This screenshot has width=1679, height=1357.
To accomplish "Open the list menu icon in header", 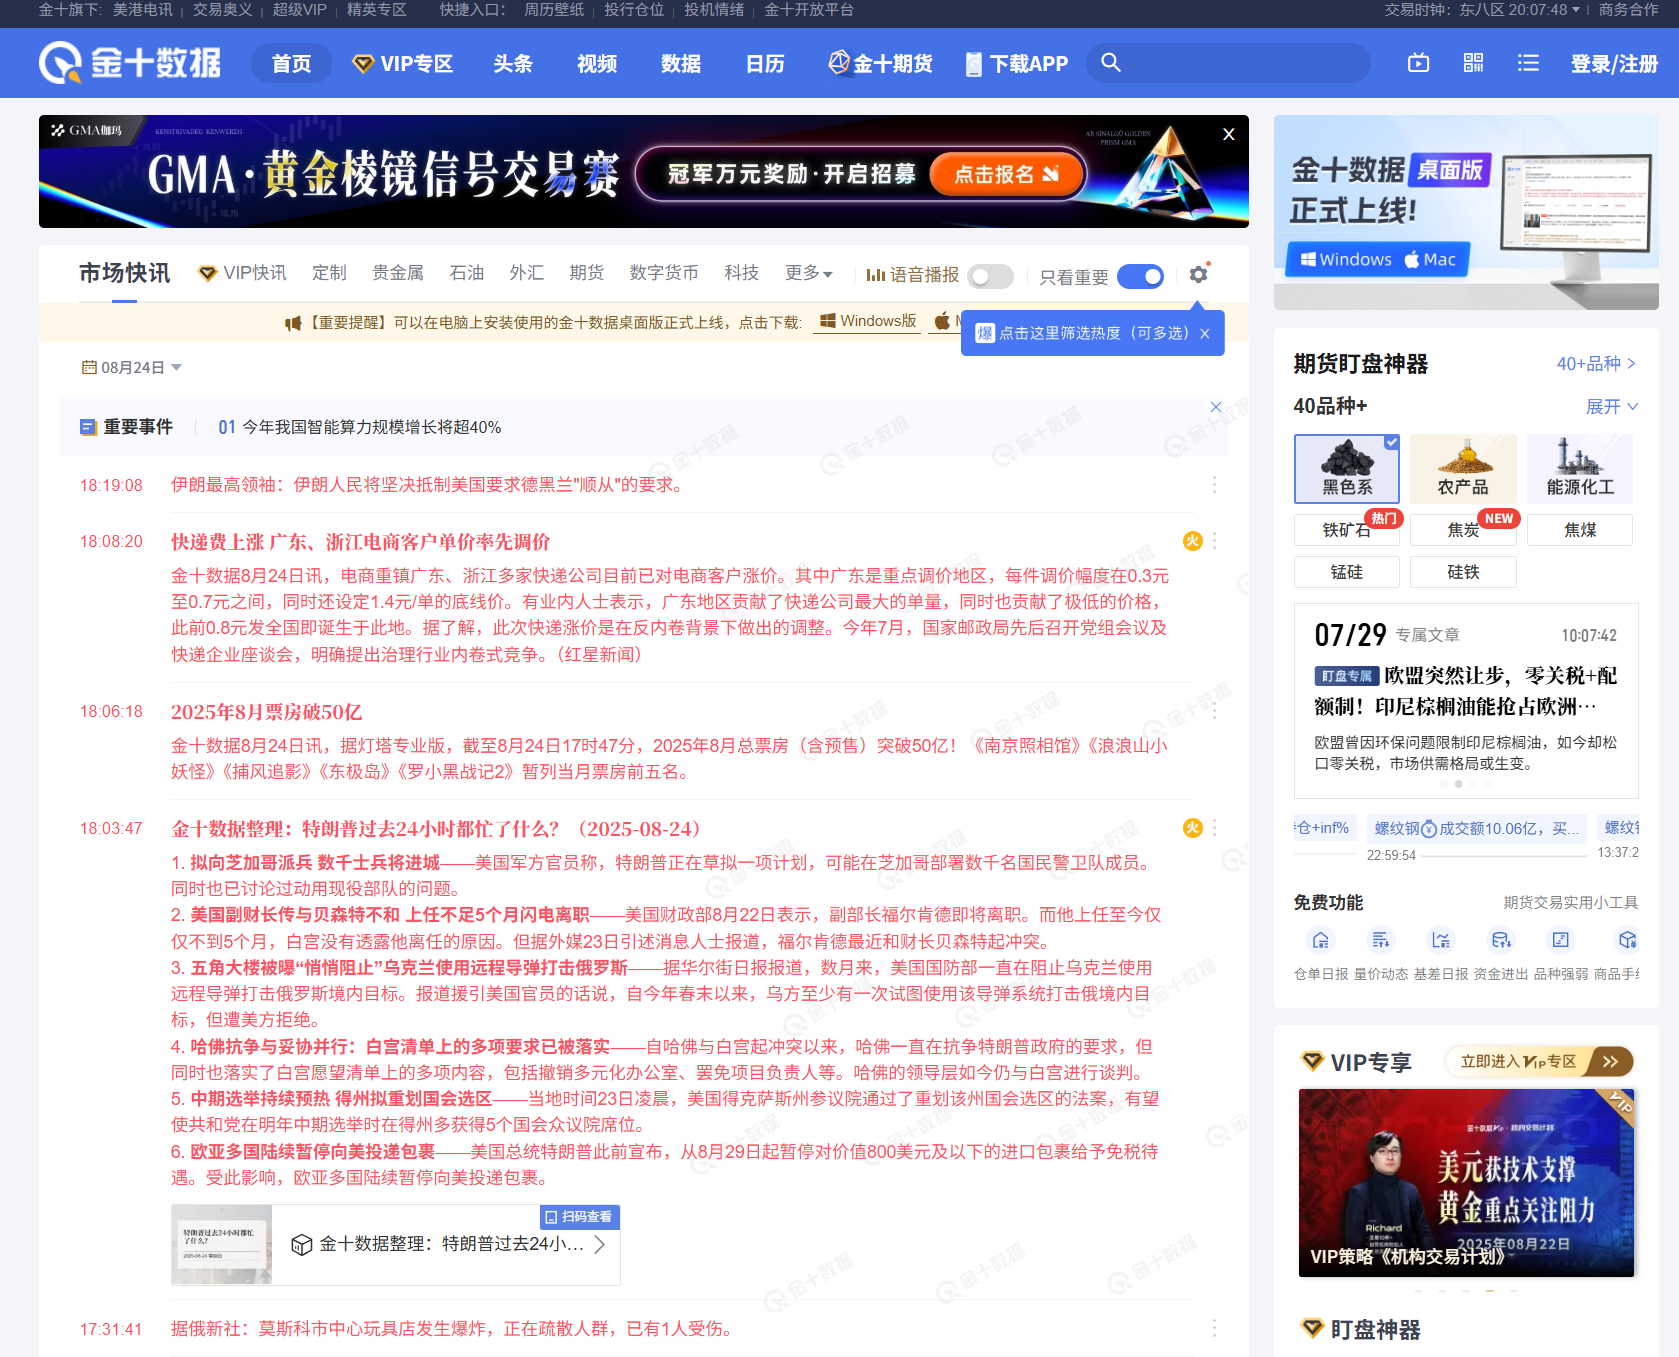I will coord(1528,63).
